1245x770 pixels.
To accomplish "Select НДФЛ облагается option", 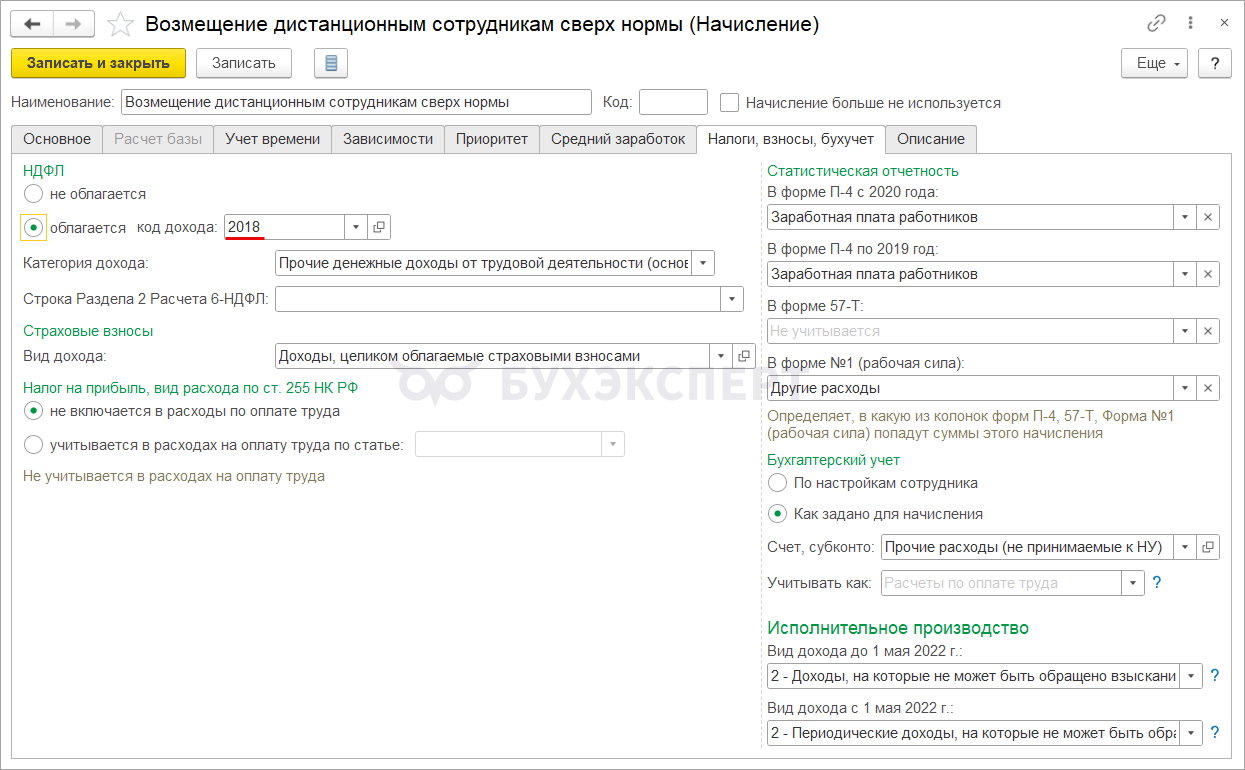I will 34,228.
